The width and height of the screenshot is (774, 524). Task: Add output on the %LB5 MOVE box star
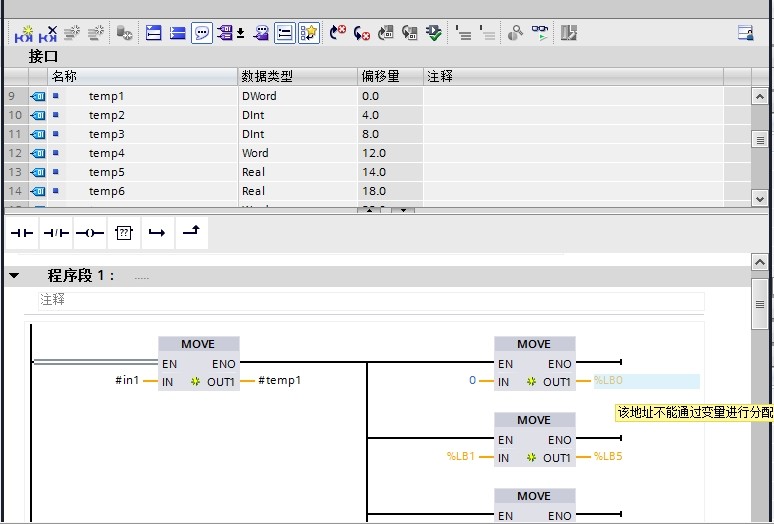(531, 458)
